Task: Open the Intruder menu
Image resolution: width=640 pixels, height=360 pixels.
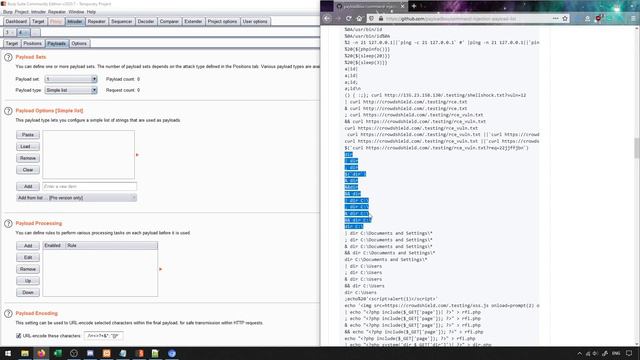Action: click(x=38, y=12)
